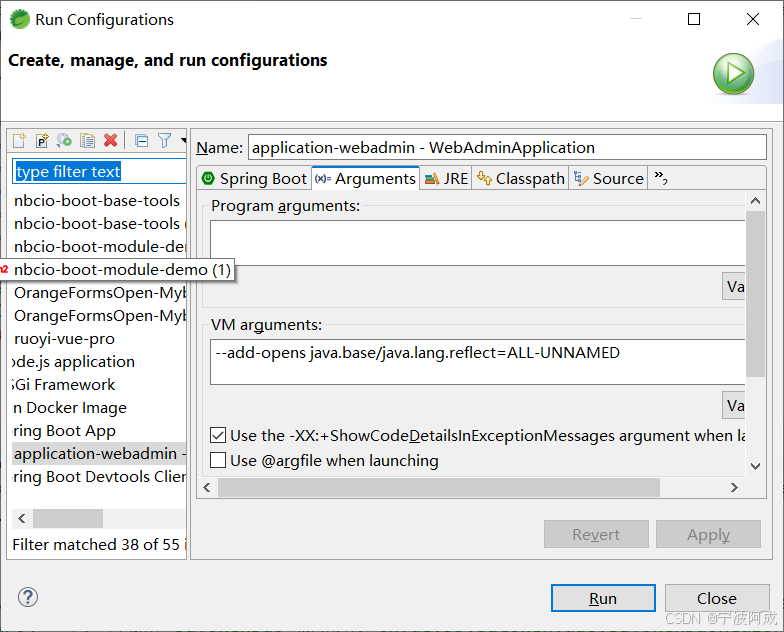Click the New prototype configuration icon
The width and height of the screenshot is (784, 632).
click(x=42, y=141)
